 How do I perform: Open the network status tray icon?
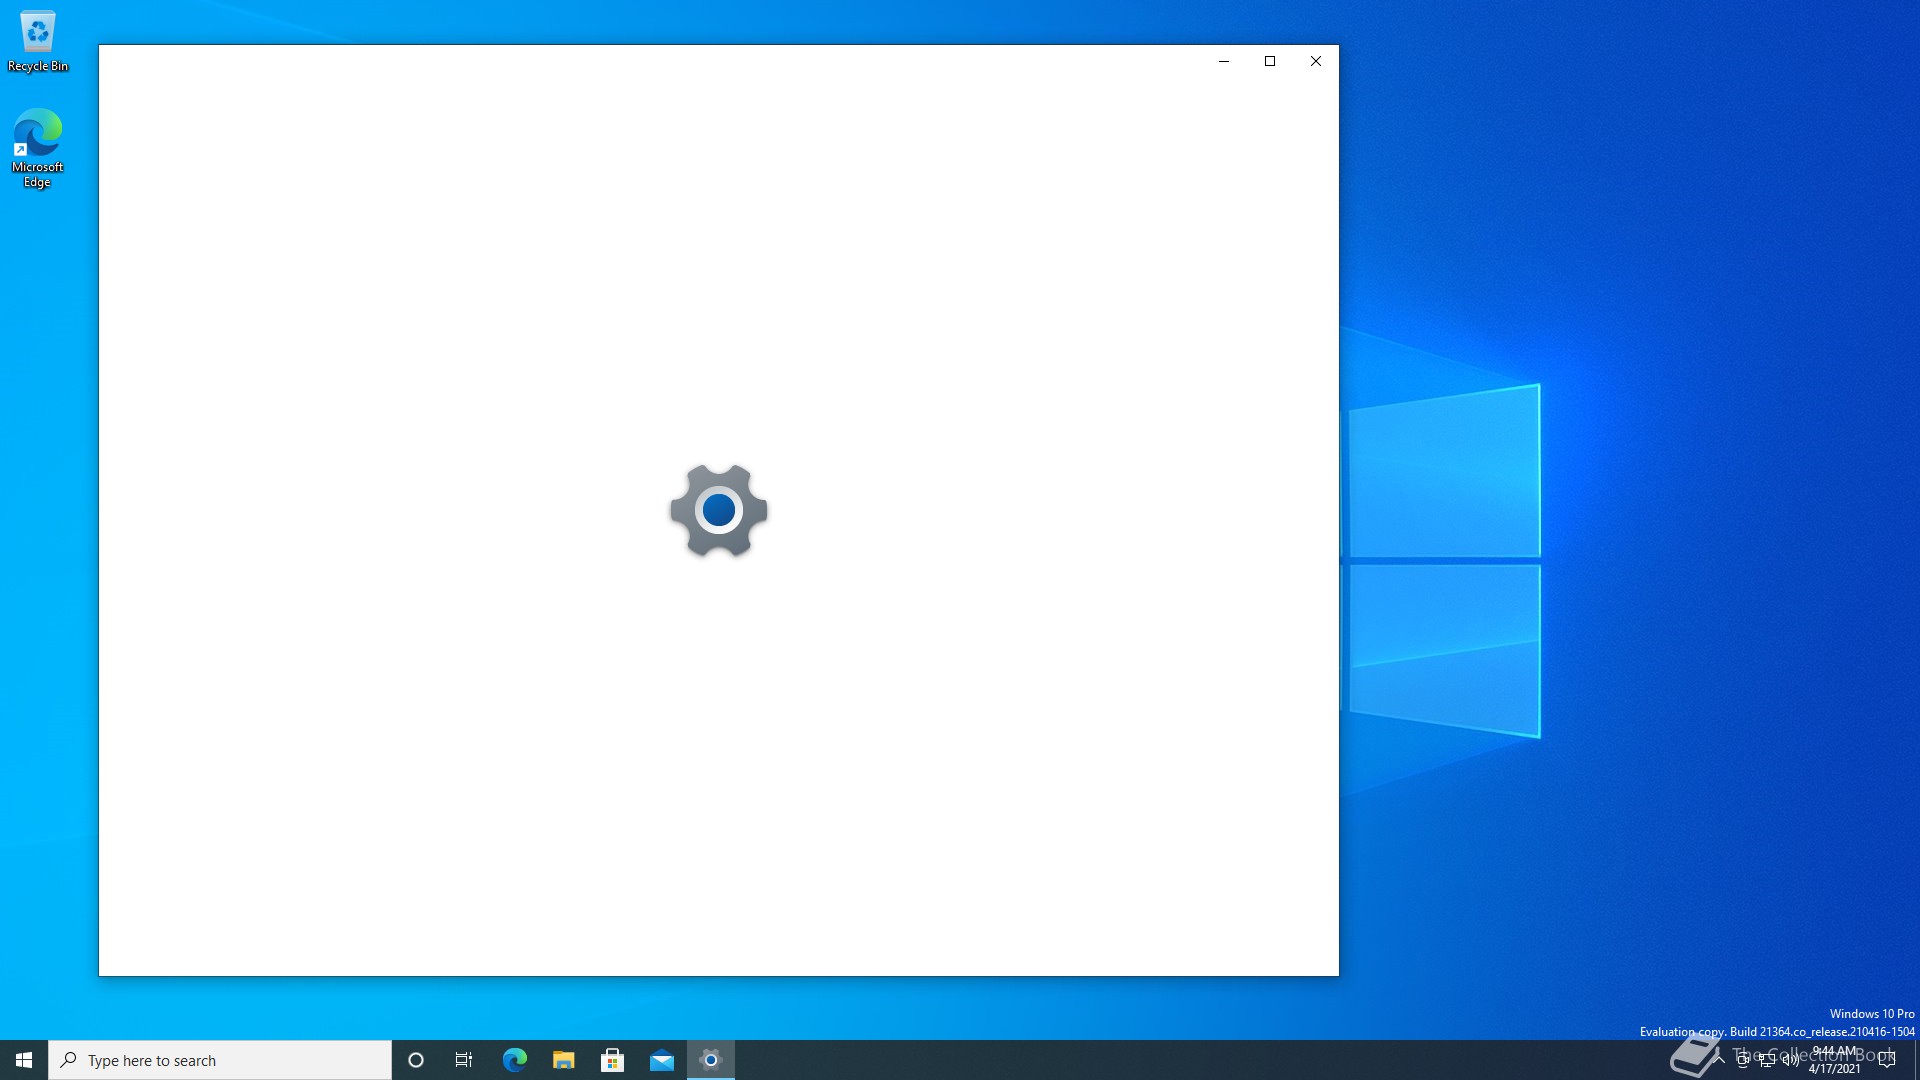point(1767,1060)
